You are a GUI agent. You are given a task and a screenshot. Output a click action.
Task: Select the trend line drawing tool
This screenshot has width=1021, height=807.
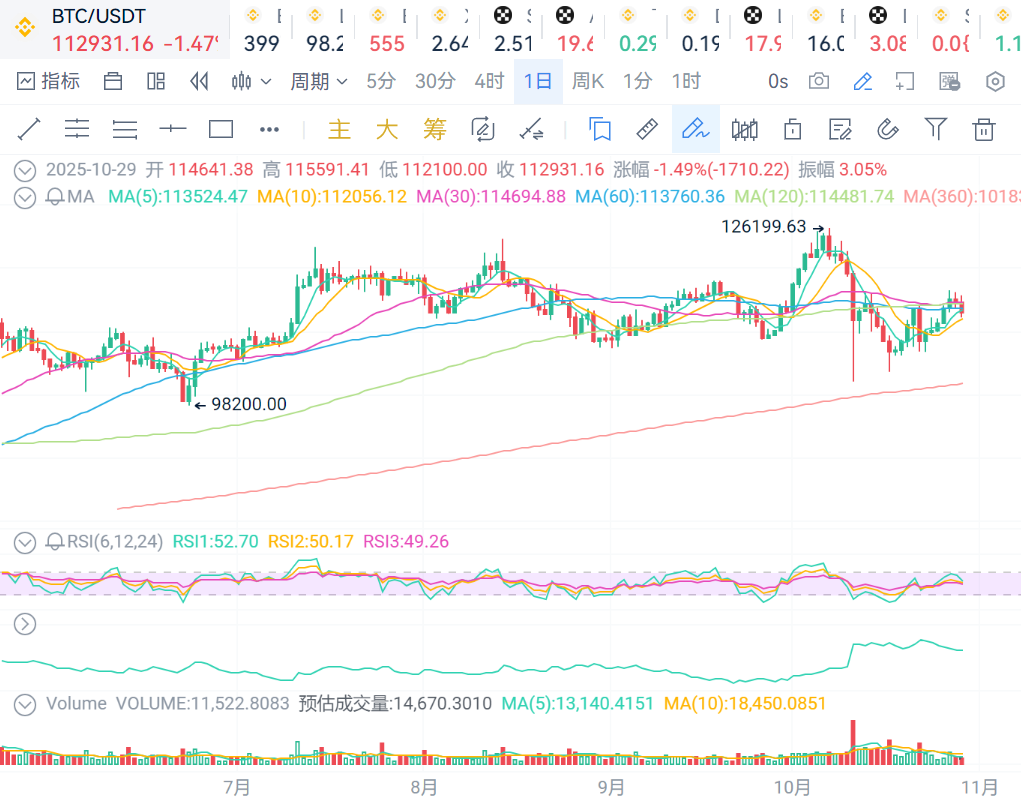(x=28, y=129)
